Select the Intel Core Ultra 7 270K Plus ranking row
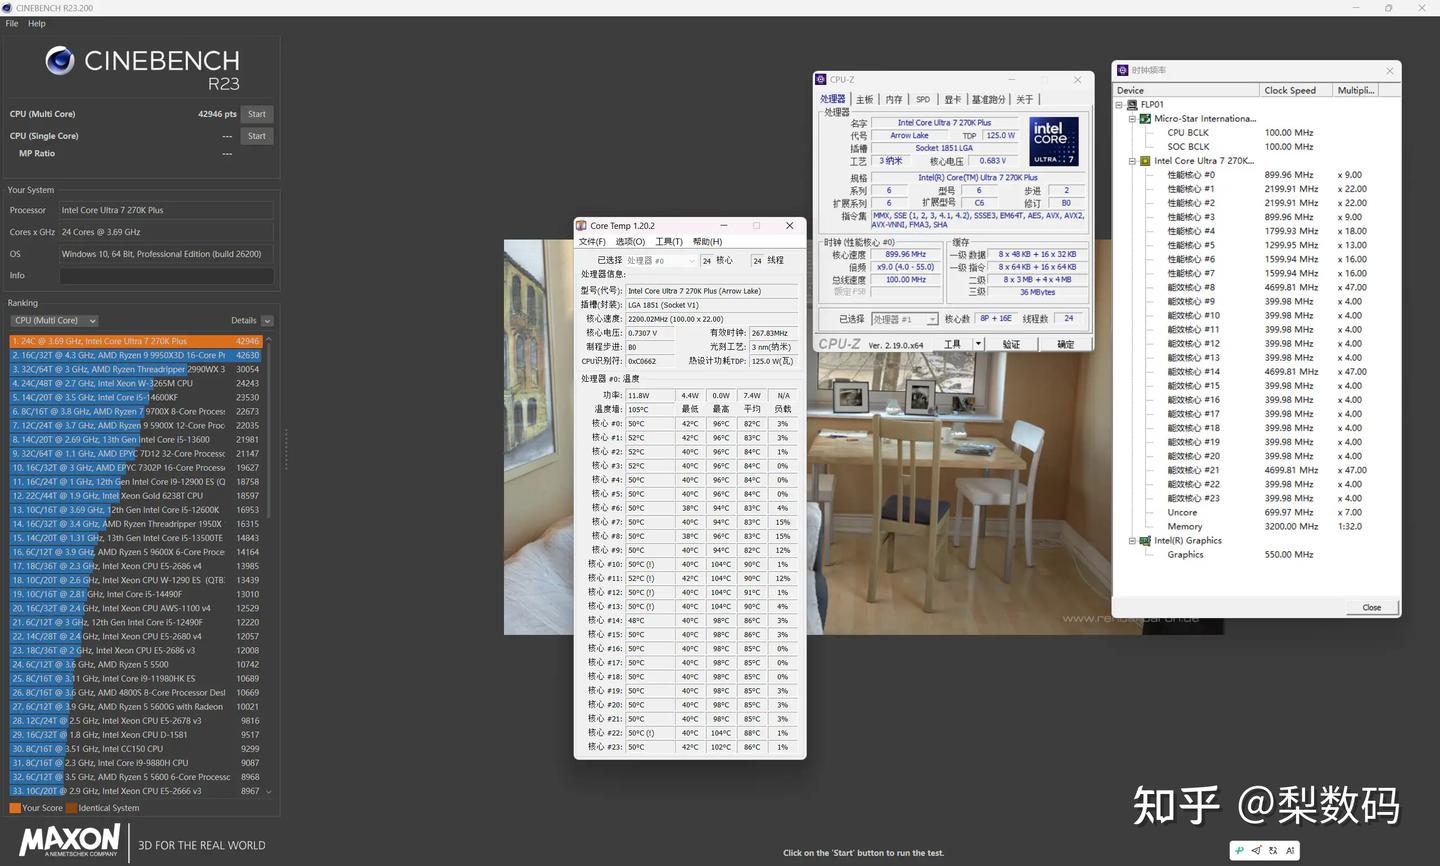The width and height of the screenshot is (1440, 866). point(135,341)
